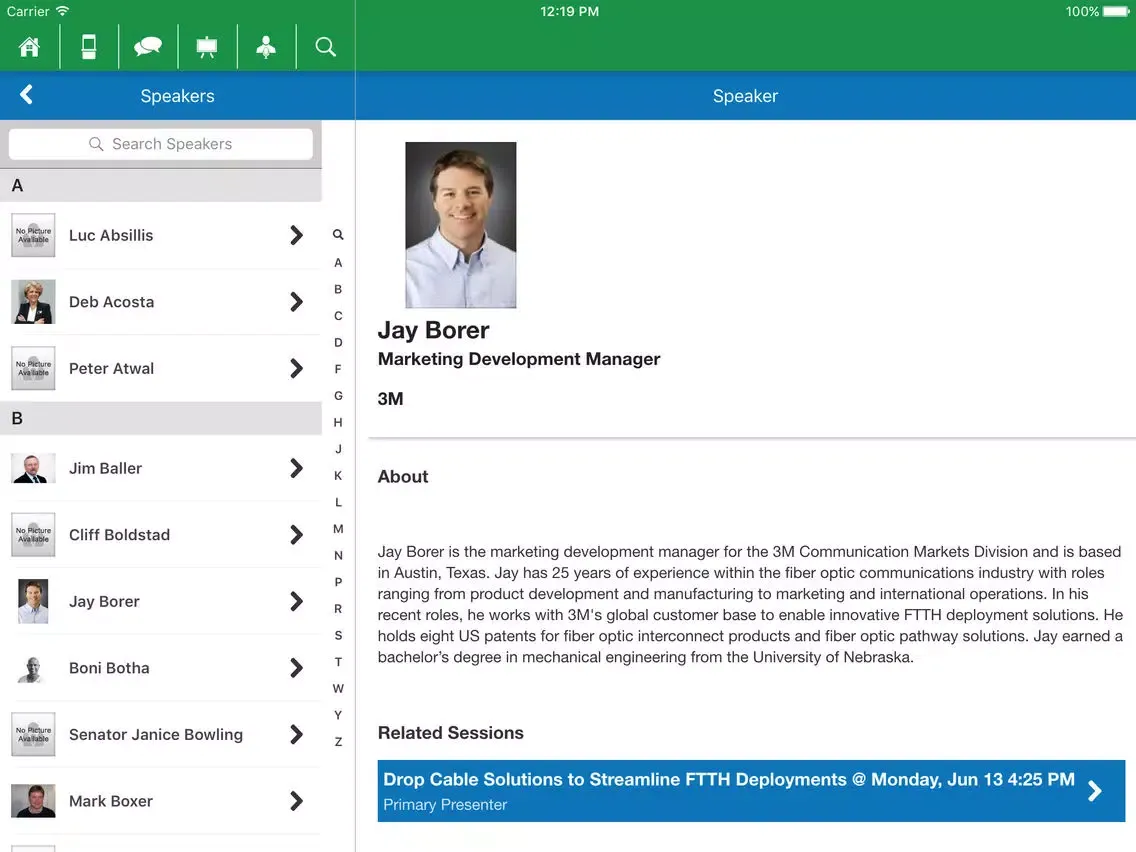The height and width of the screenshot is (852, 1136).
Task: Jump to index letter R
Action: coord(338,609)
